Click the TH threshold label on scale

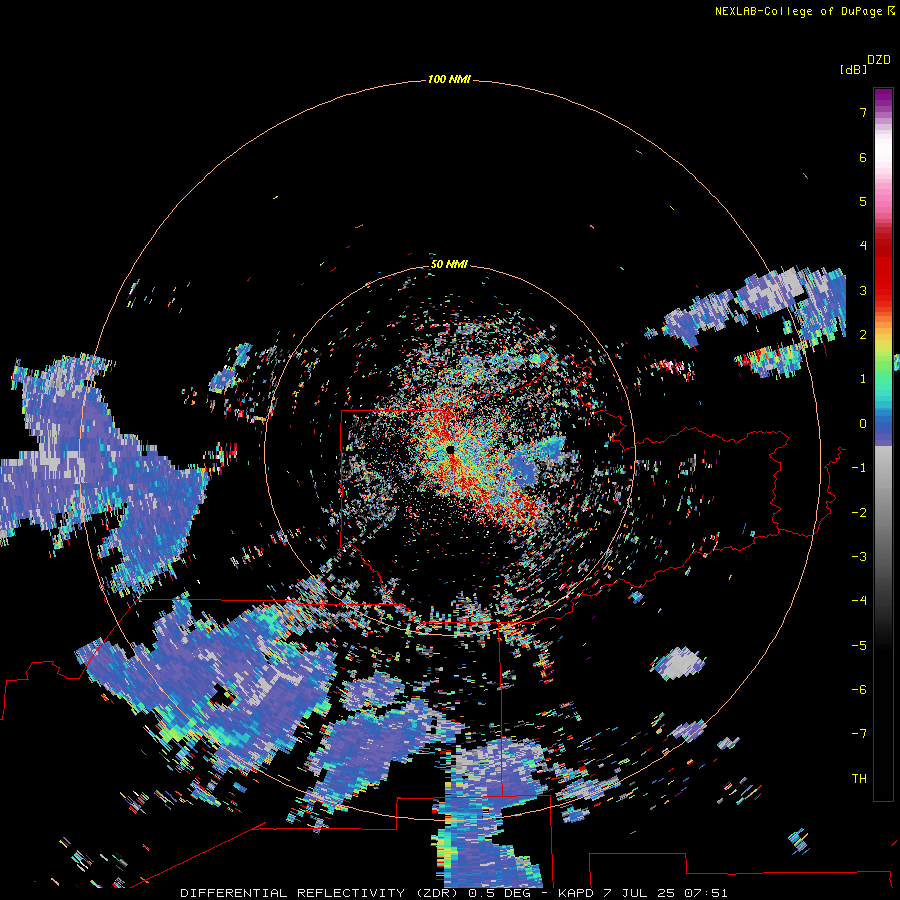pyautogui.click(x=859, y=779)
